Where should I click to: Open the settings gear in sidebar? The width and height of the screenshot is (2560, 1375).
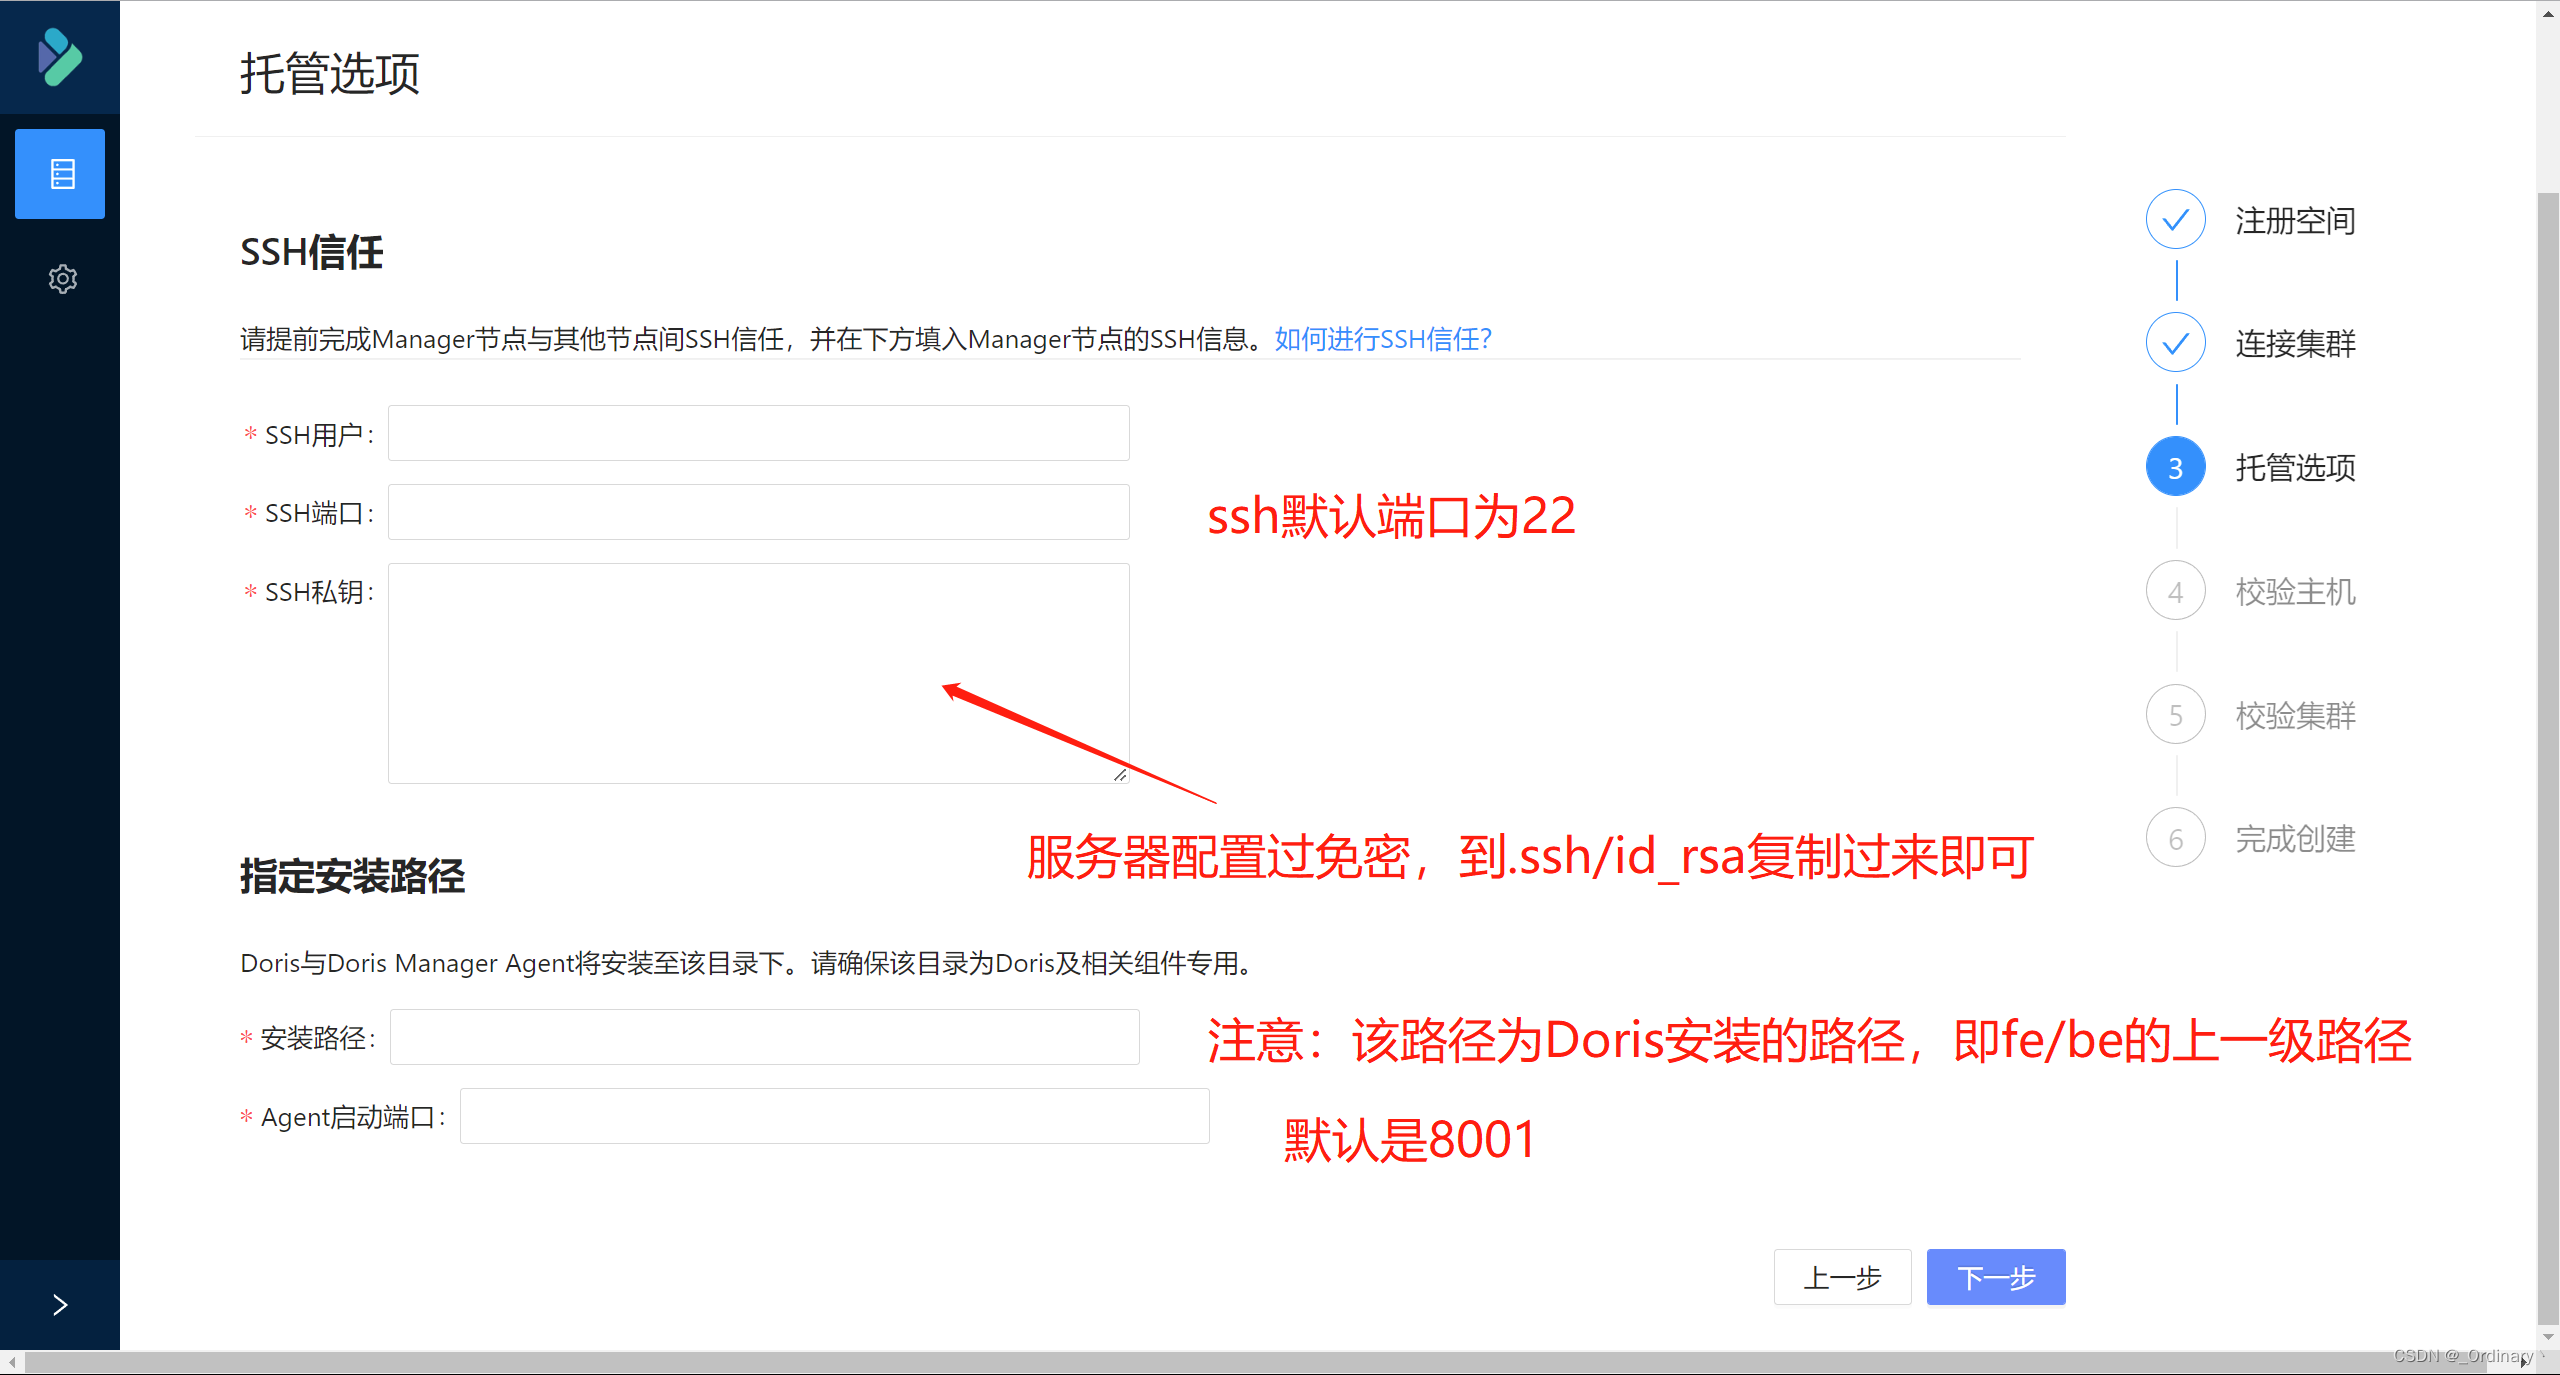click(x=62, y=278)
